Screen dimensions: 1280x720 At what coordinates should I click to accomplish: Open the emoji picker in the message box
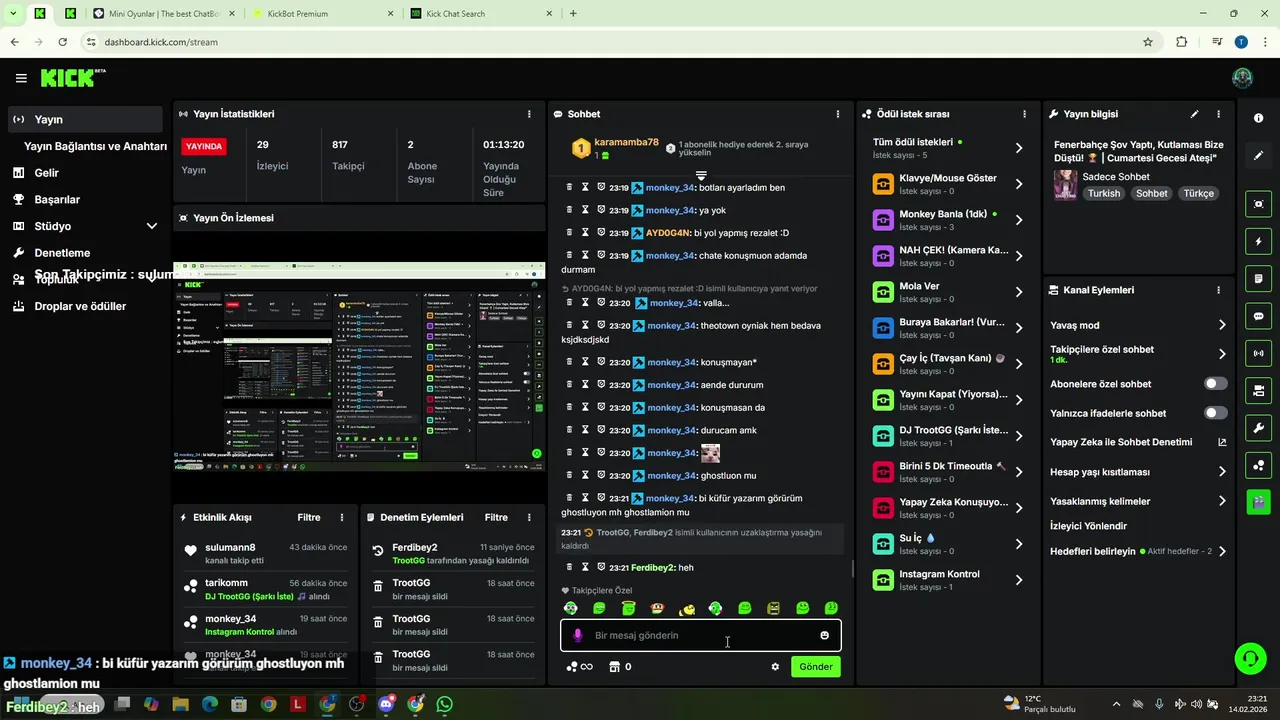pyautogui.click(x=824, y=635)
